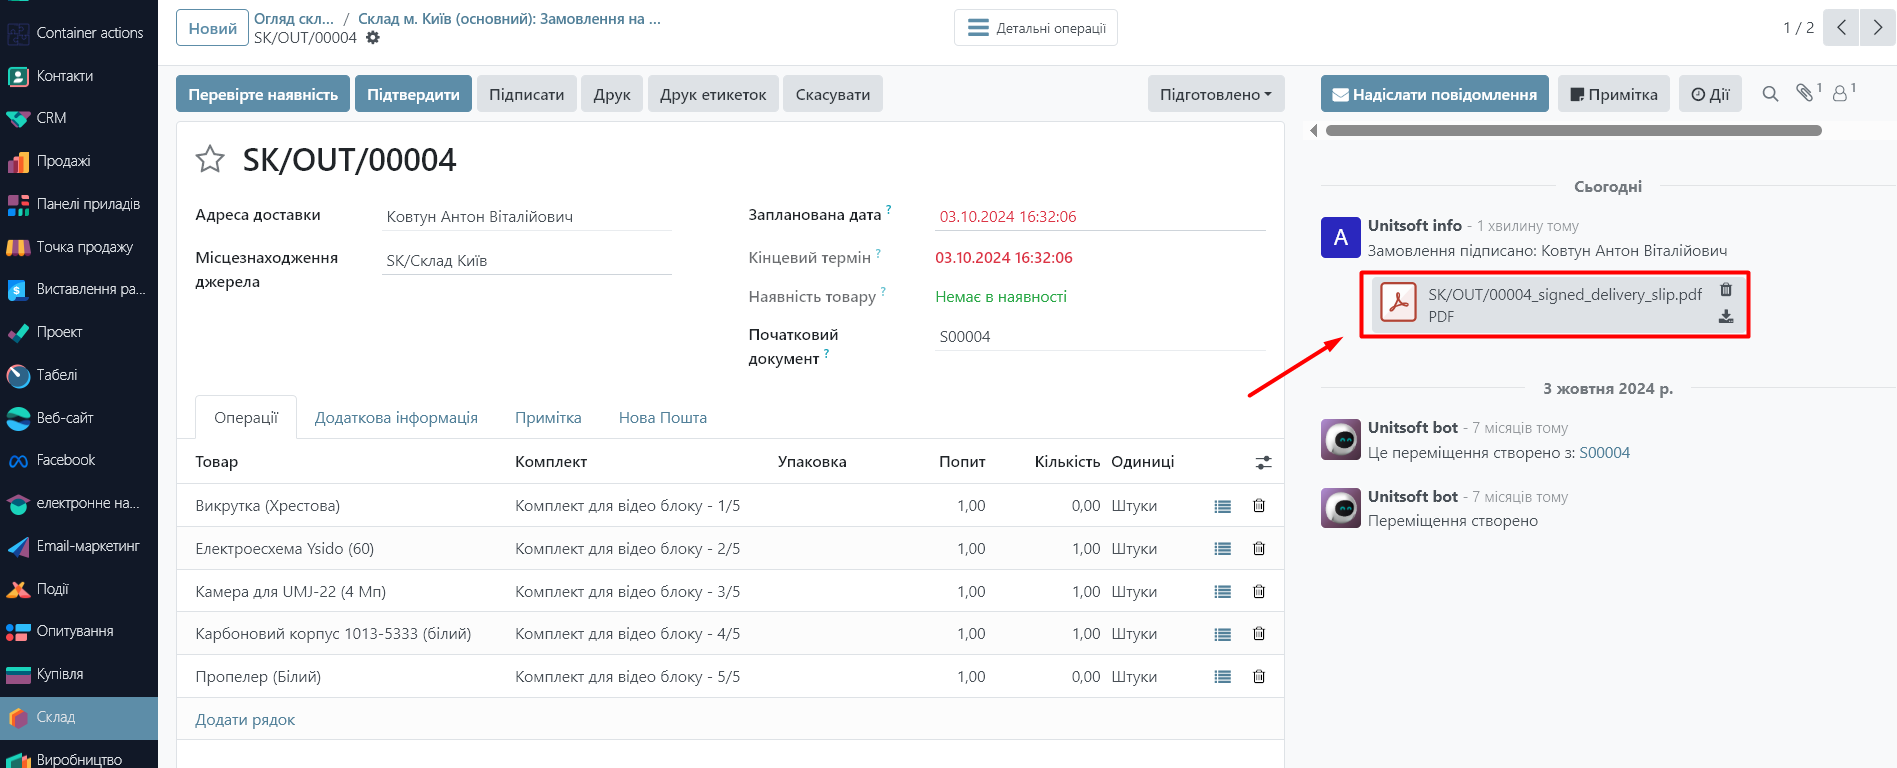Open the S00004 link in chatter

[x=1604, y=453]
